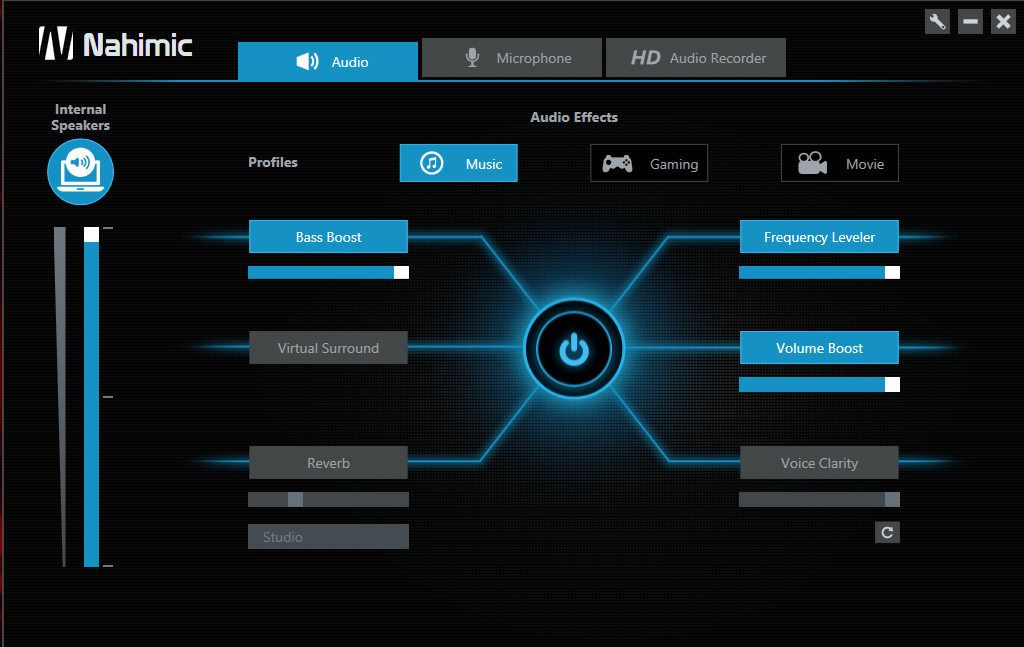
Task: Enable the Virtual Surround effect
Action: point(328,348)
